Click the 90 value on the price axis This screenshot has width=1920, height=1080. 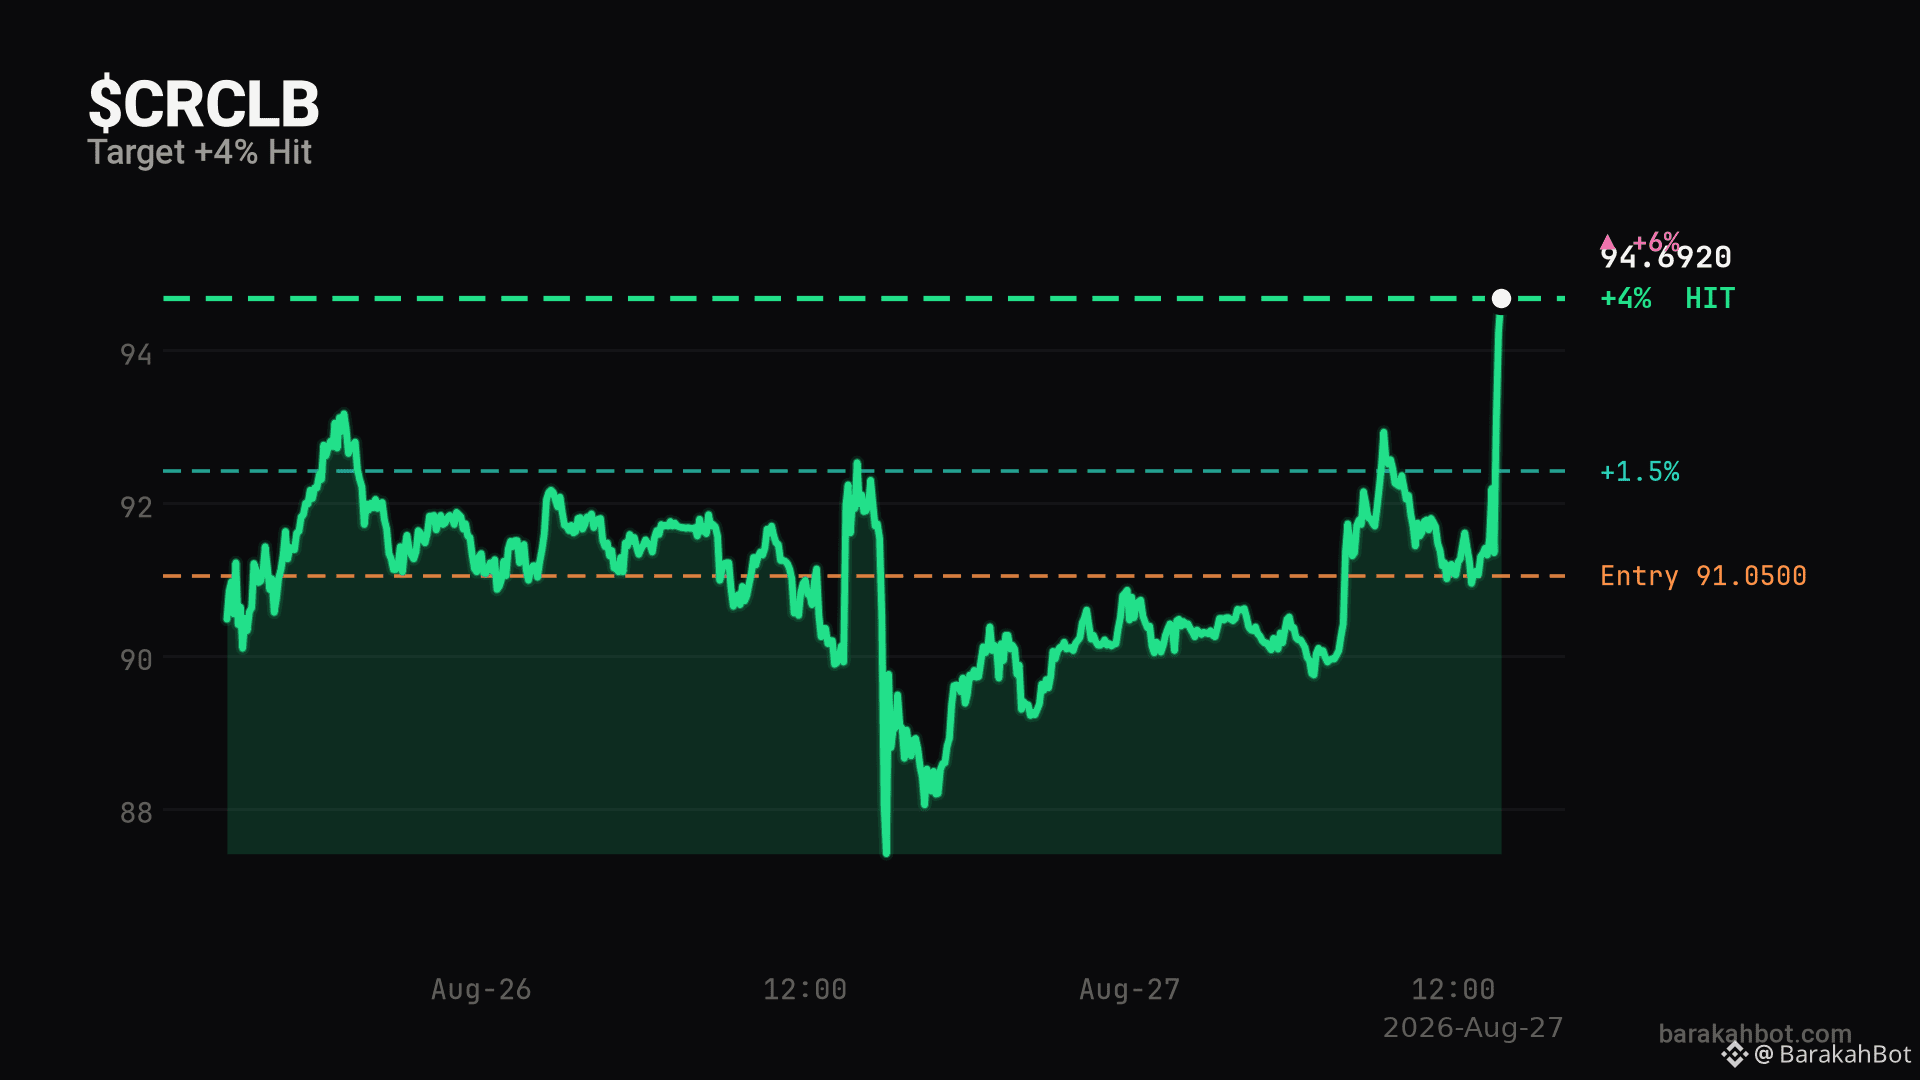(136, 660)
